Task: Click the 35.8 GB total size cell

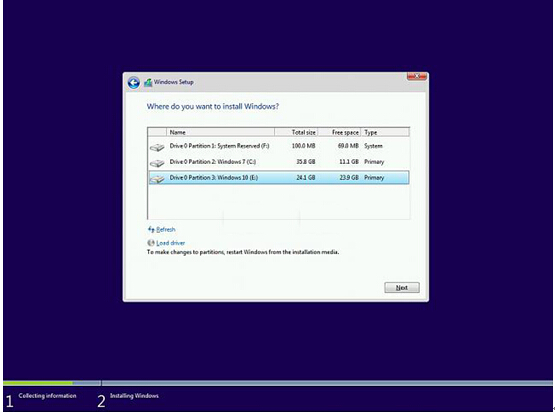Action: point(306,162)
